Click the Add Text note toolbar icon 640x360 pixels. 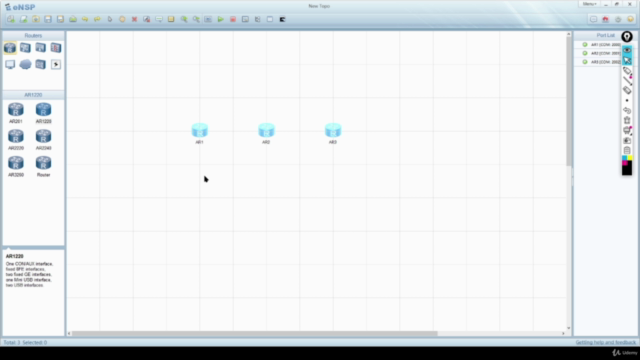[x=159, y=19]
